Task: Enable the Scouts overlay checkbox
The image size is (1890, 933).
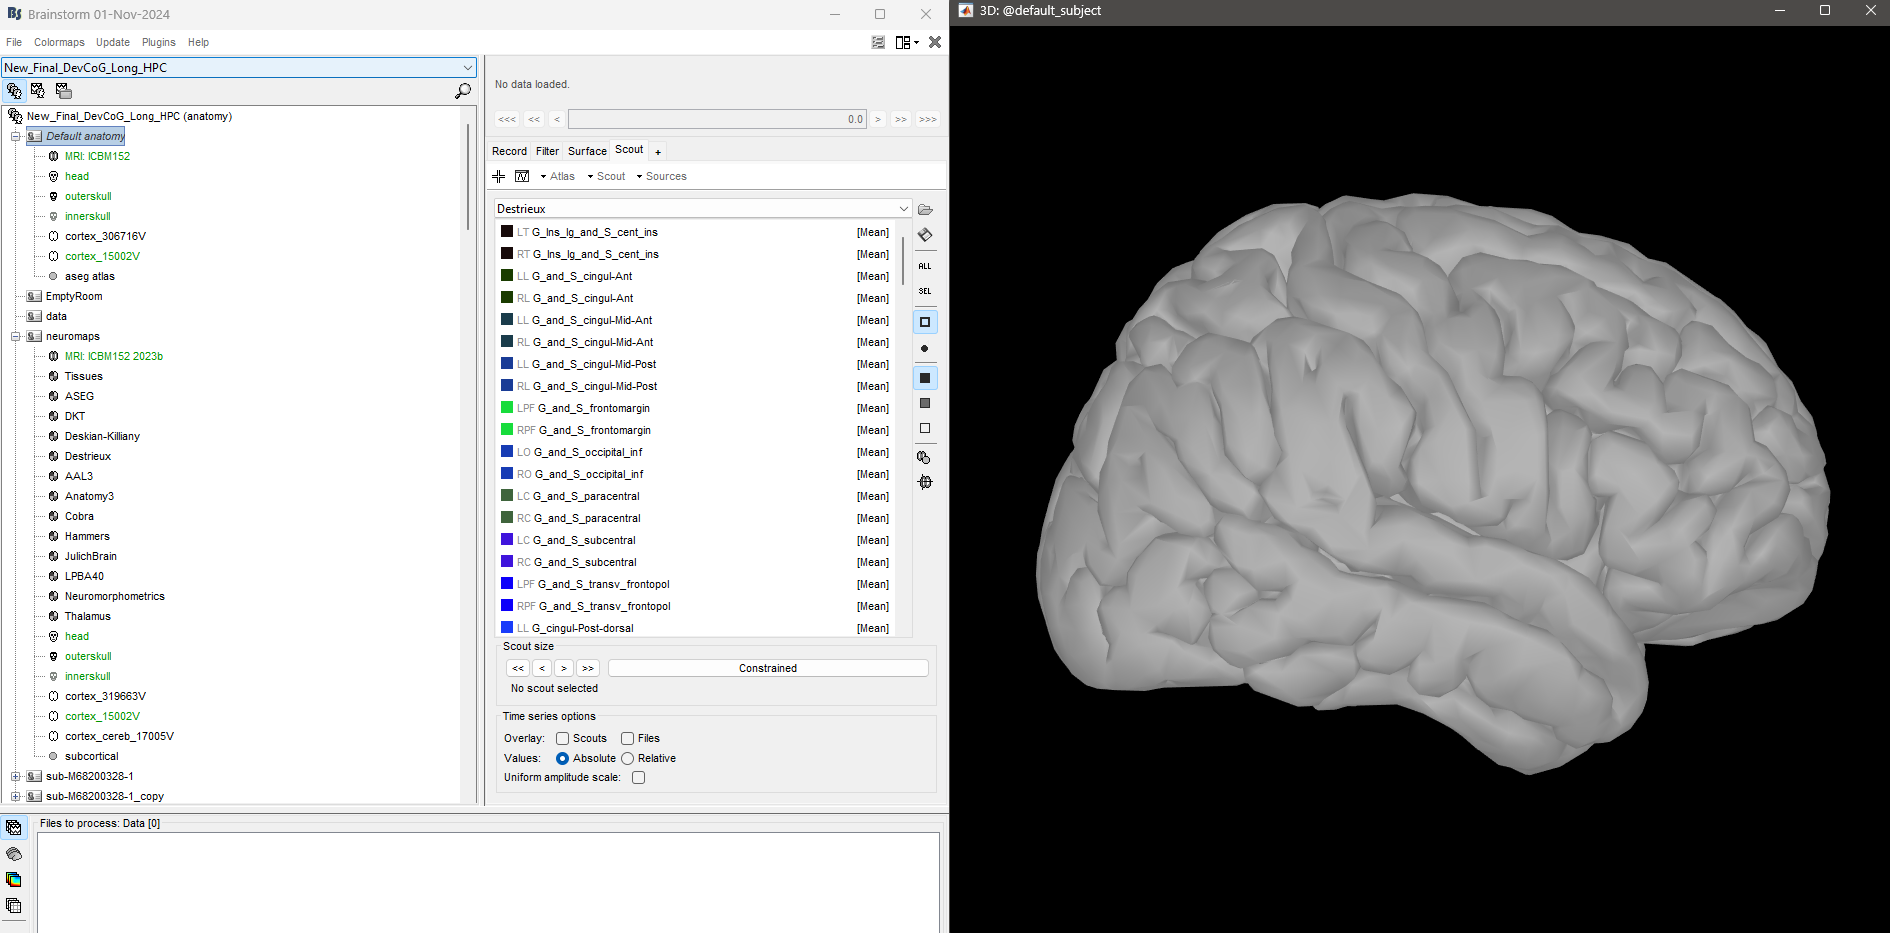Action: click(x=563, y=738)
